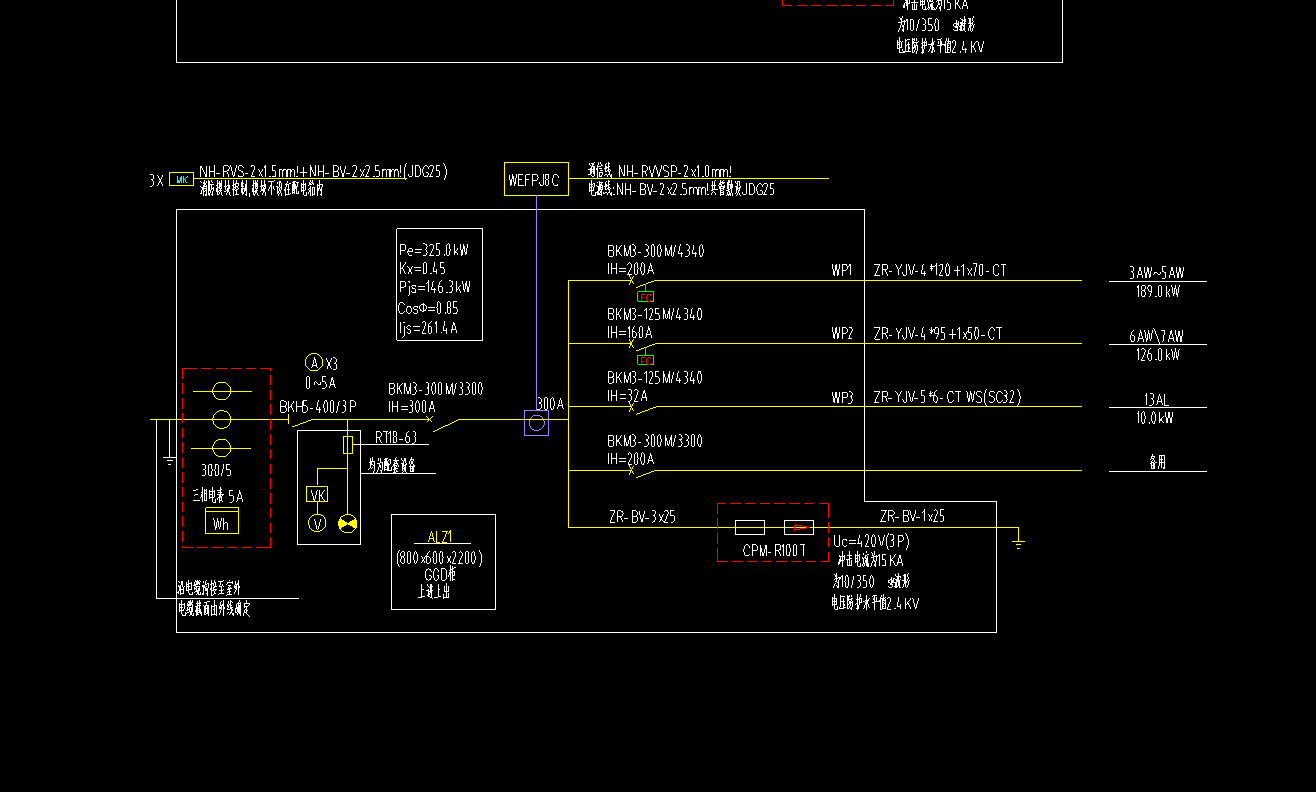1316x792 pixels.
Task: Select the ALZ1 cabinet label
Action: [440, 536]
